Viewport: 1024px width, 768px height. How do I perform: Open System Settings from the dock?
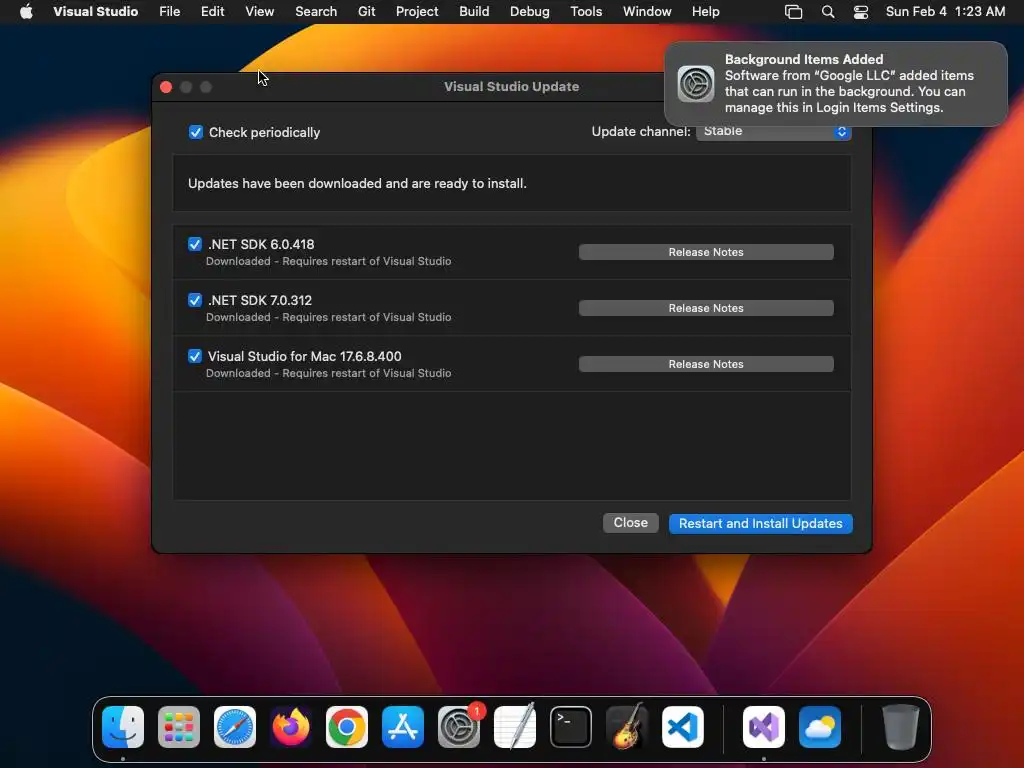coord(458,726)
